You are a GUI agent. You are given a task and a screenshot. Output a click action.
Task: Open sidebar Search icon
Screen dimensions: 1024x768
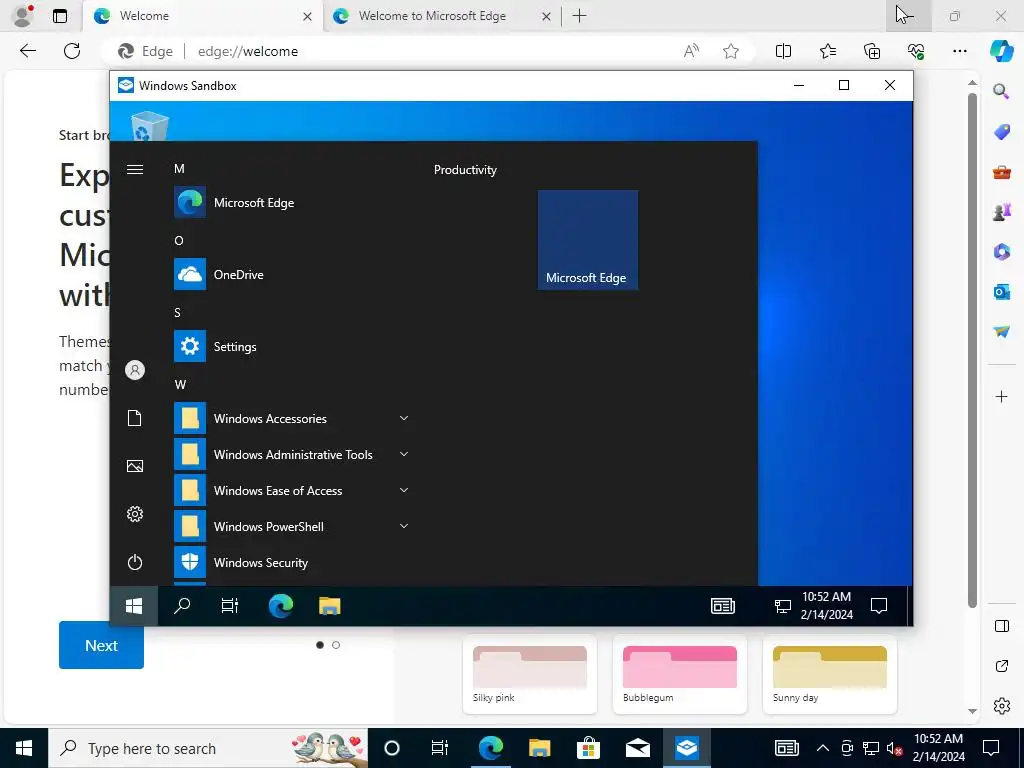(x=1001, y=91)
